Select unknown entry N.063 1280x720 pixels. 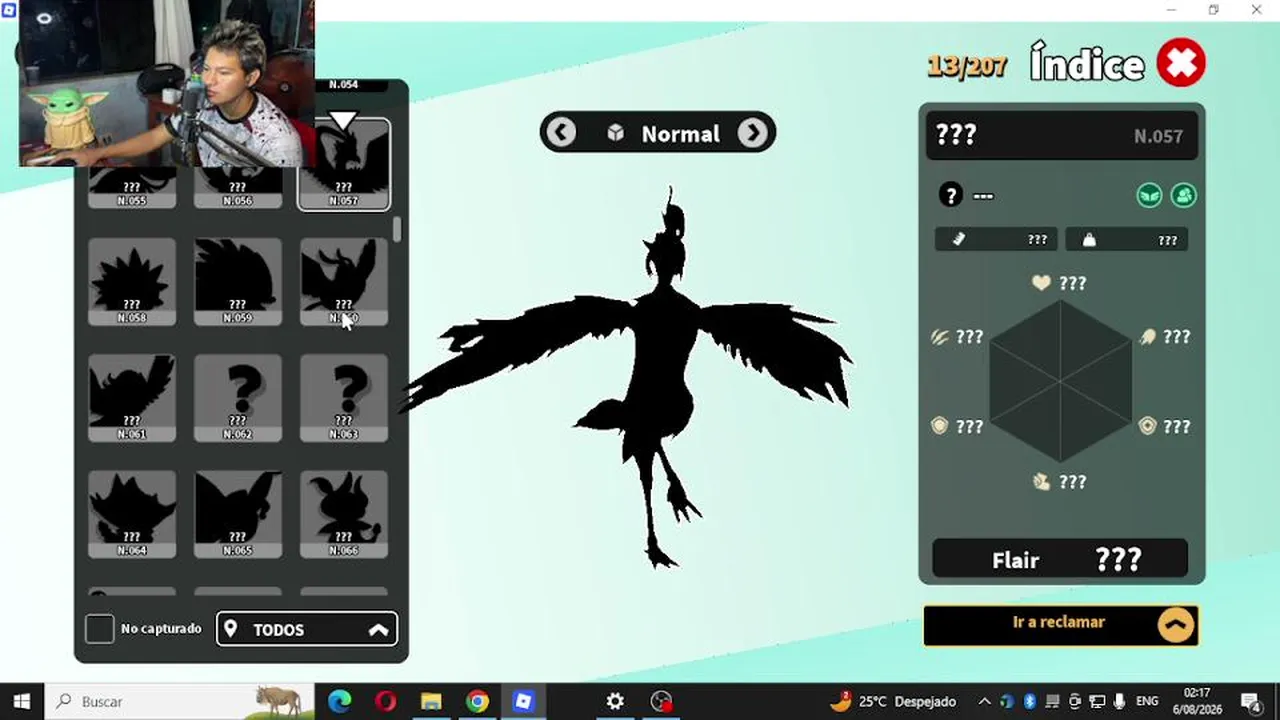pos(344,398)
